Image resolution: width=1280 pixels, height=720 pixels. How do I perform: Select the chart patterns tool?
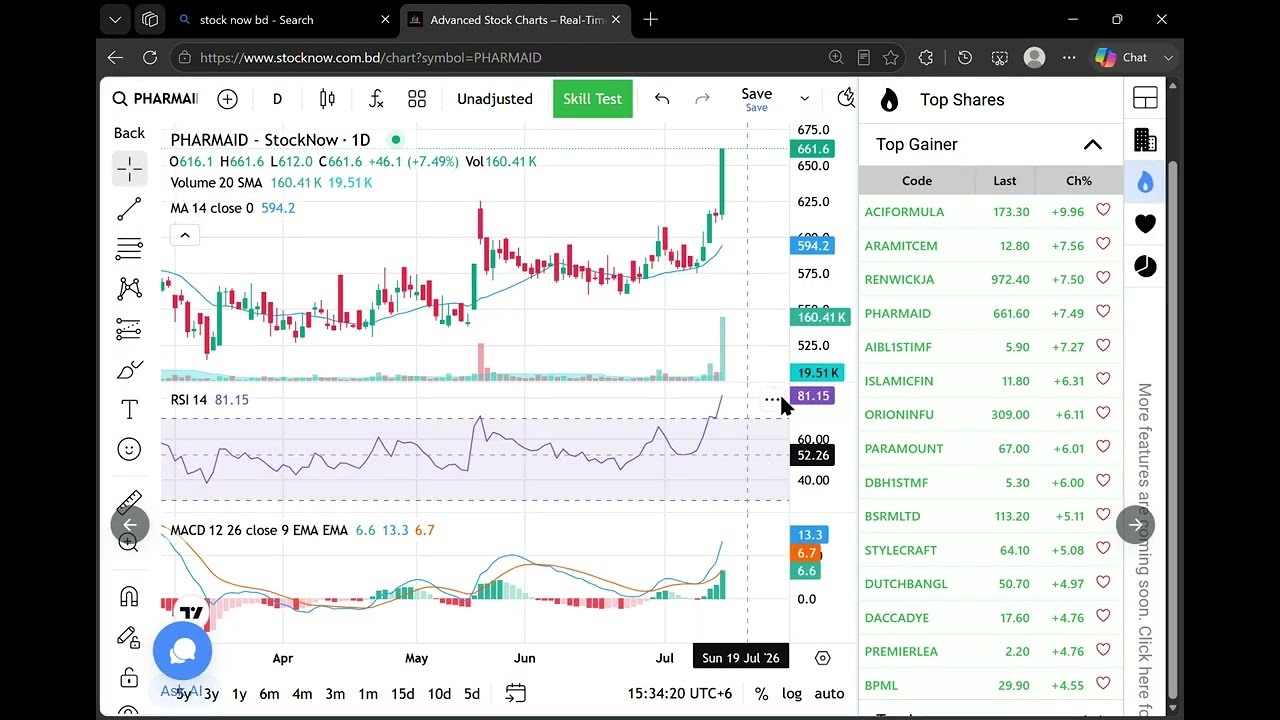point(129,288)
